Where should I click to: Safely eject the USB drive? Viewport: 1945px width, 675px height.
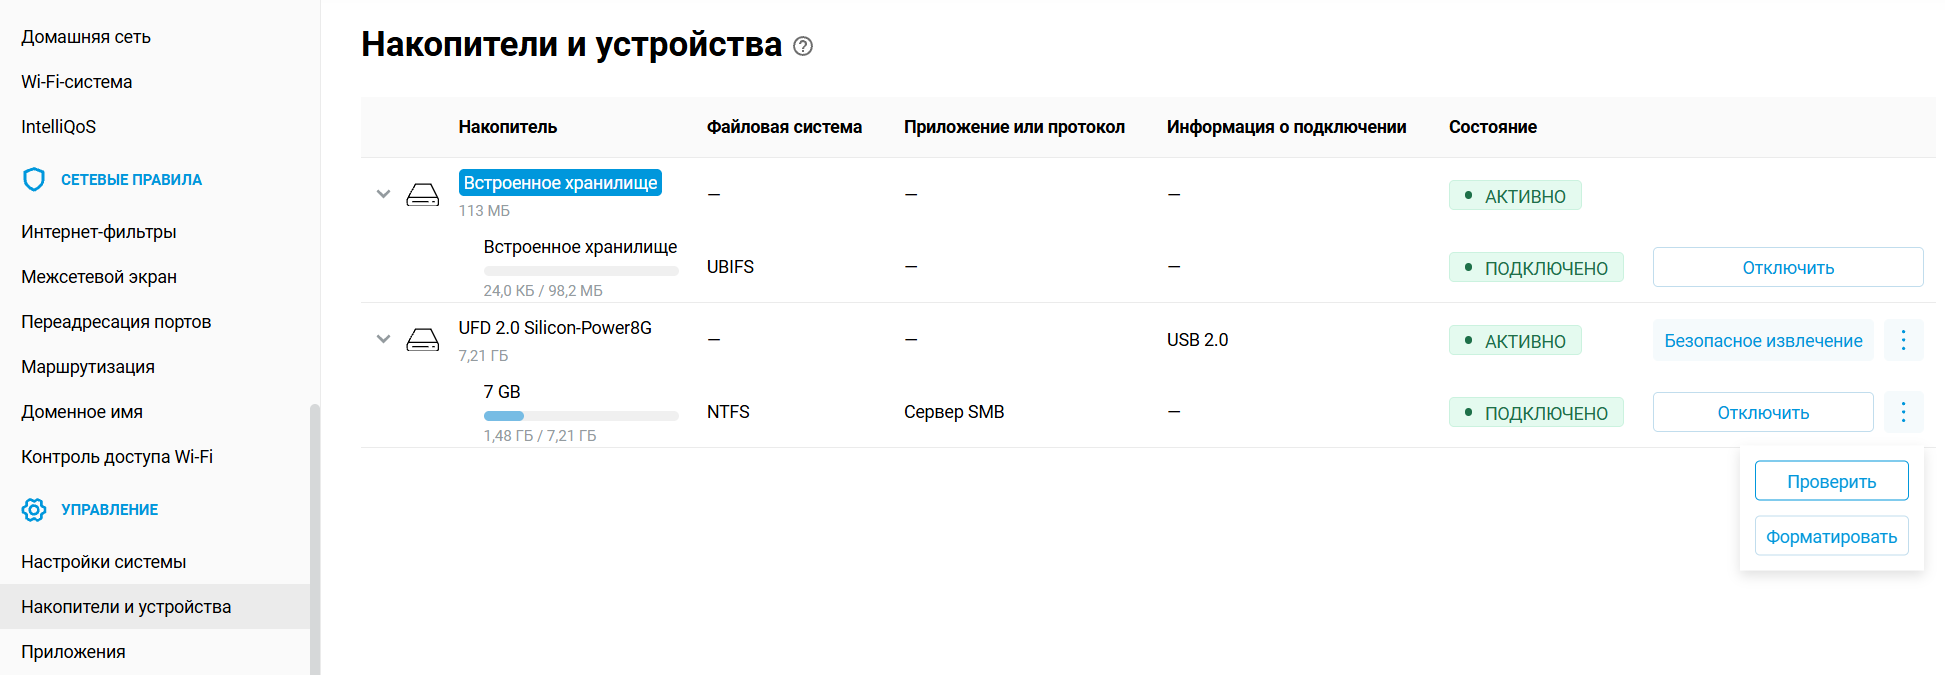(x=1762, y=341)
